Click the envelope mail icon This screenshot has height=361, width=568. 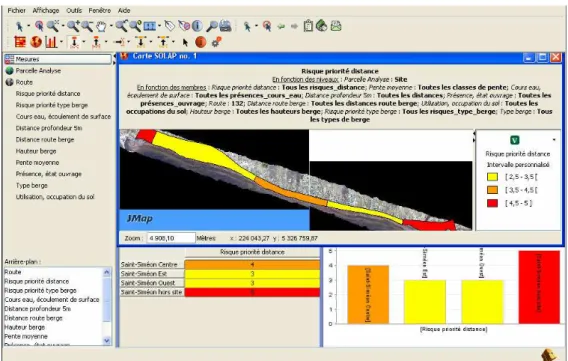(336, 26)
